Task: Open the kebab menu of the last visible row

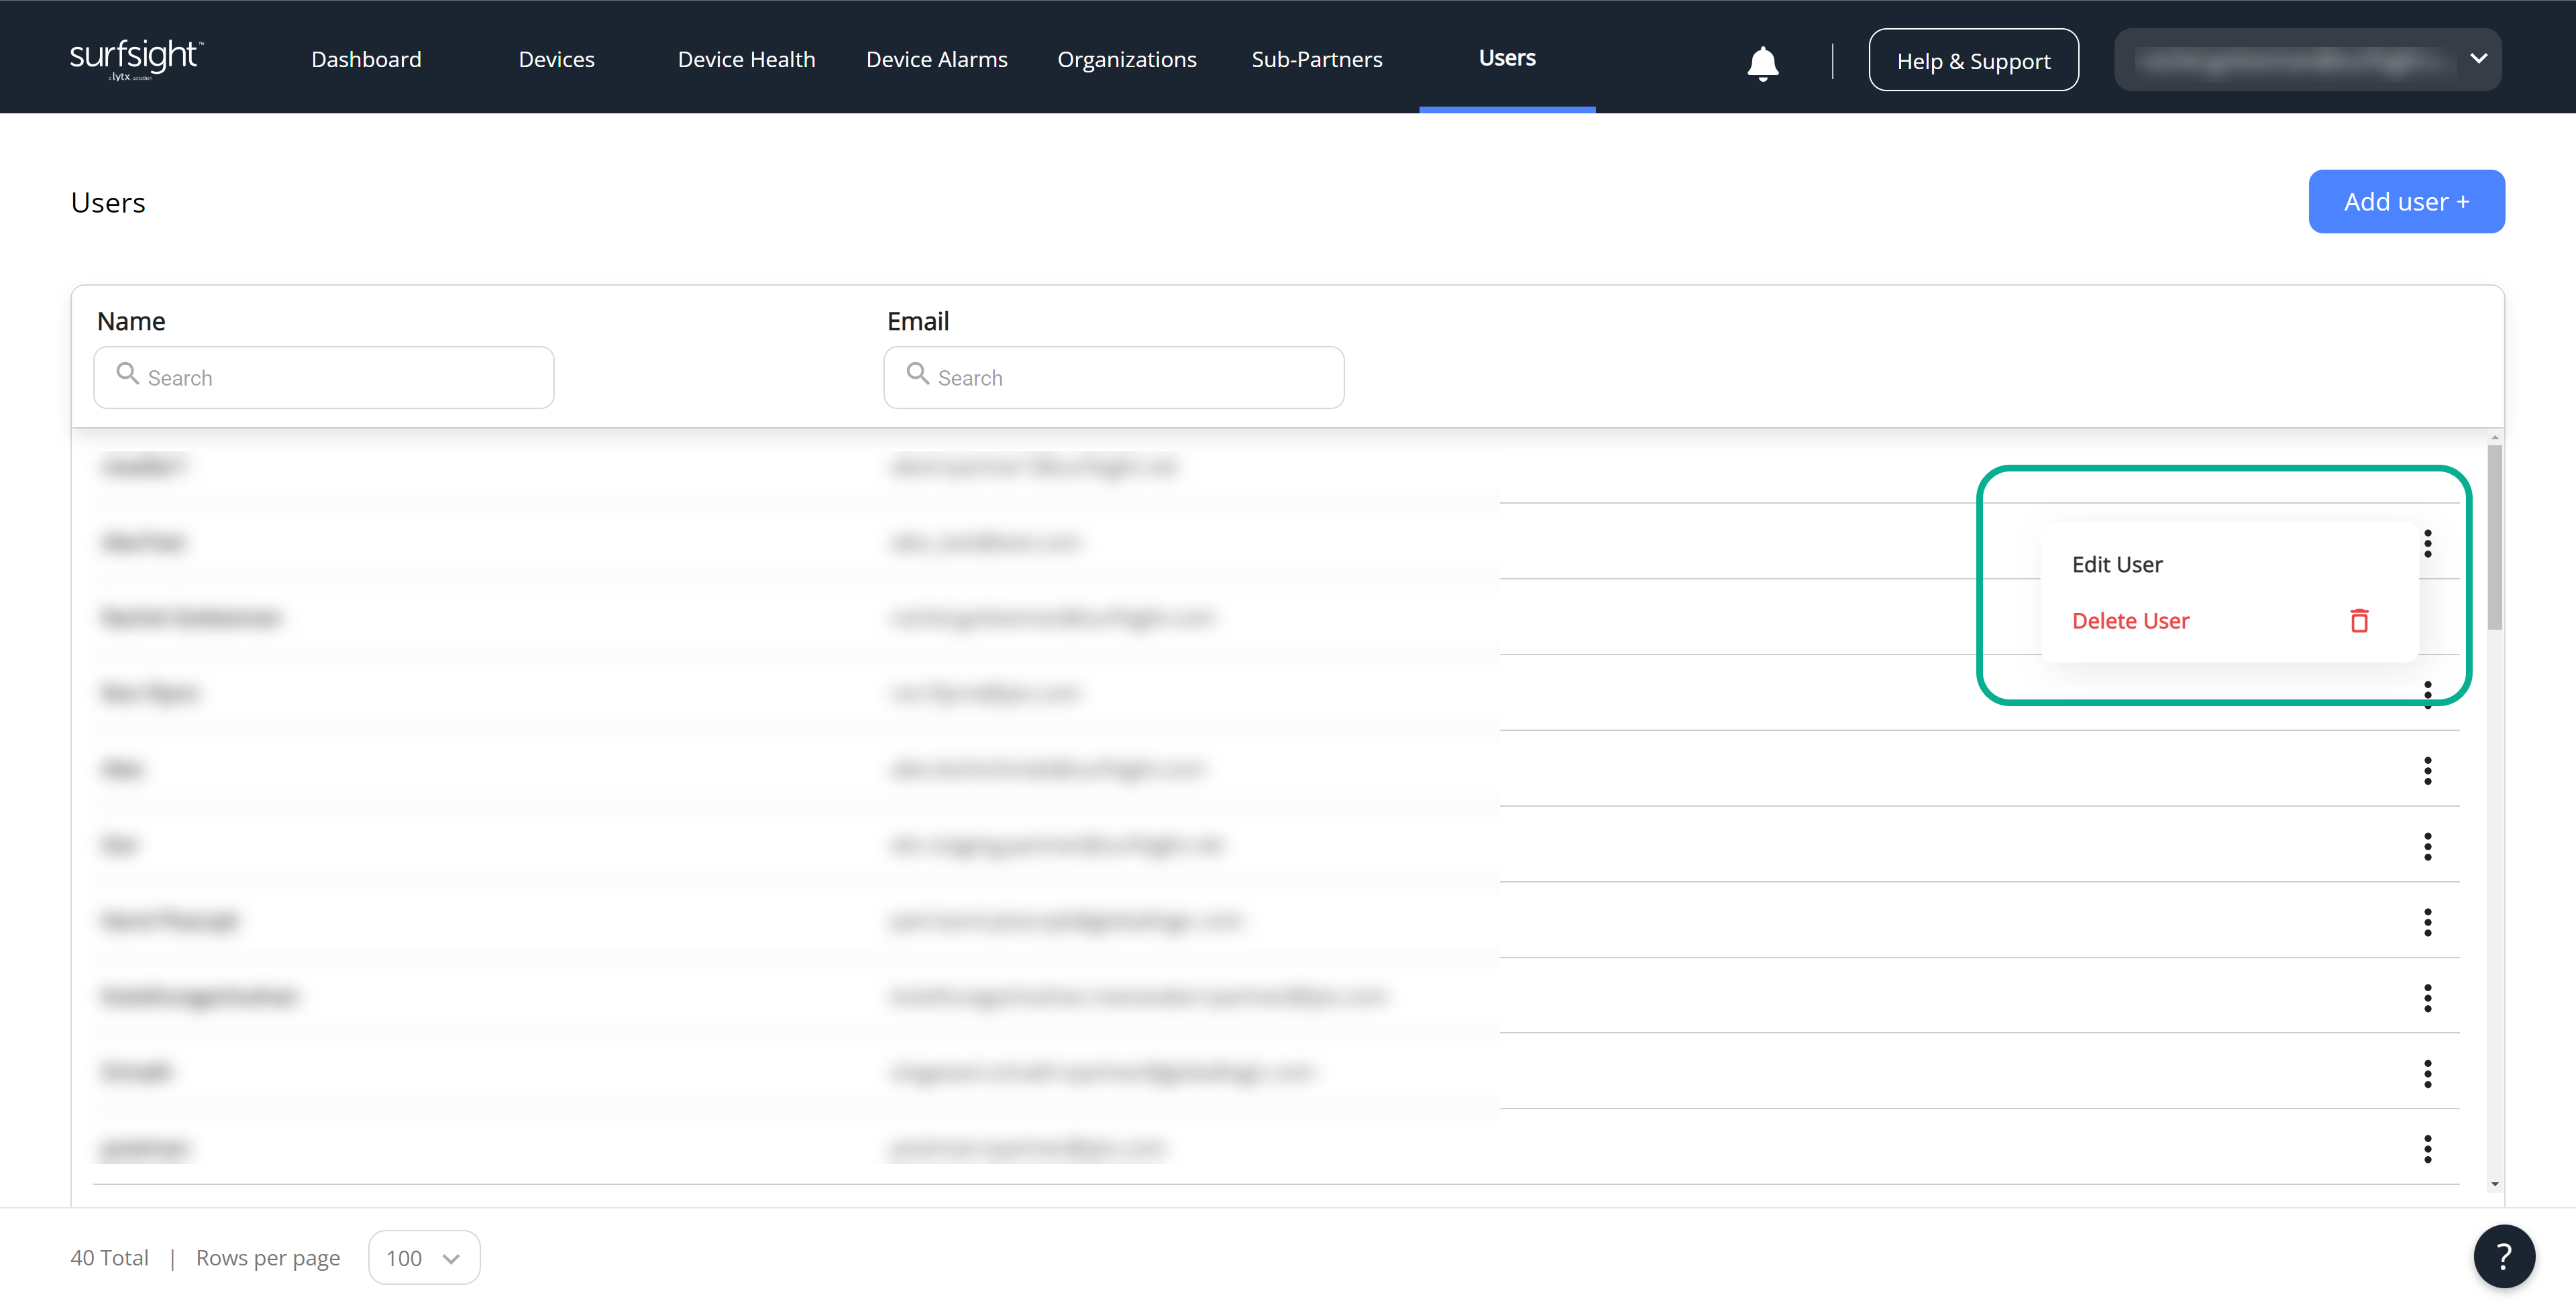Action: (2427, 1149)
